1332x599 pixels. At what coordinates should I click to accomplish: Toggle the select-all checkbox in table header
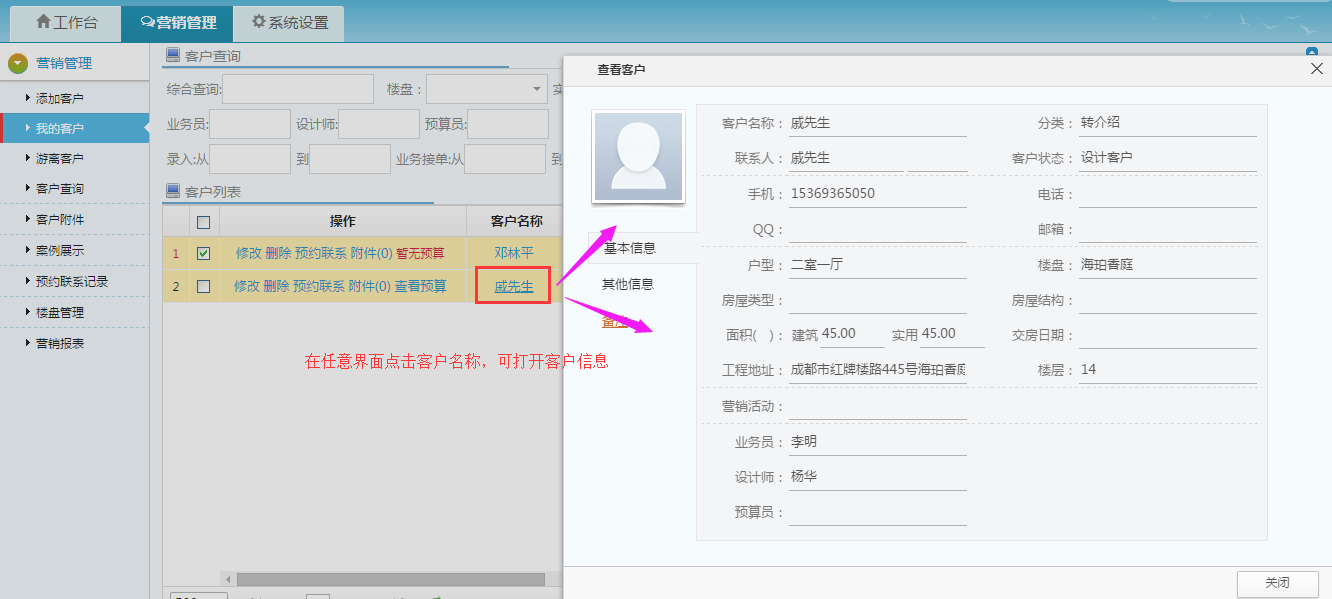pos(204,222)
